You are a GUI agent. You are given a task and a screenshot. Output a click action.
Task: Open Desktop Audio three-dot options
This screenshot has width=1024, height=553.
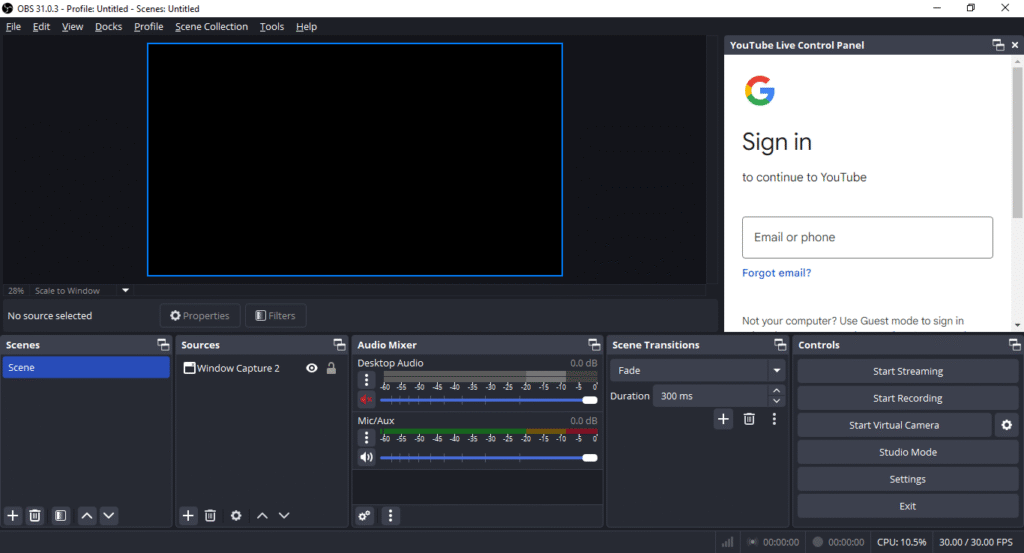point(366,380)
